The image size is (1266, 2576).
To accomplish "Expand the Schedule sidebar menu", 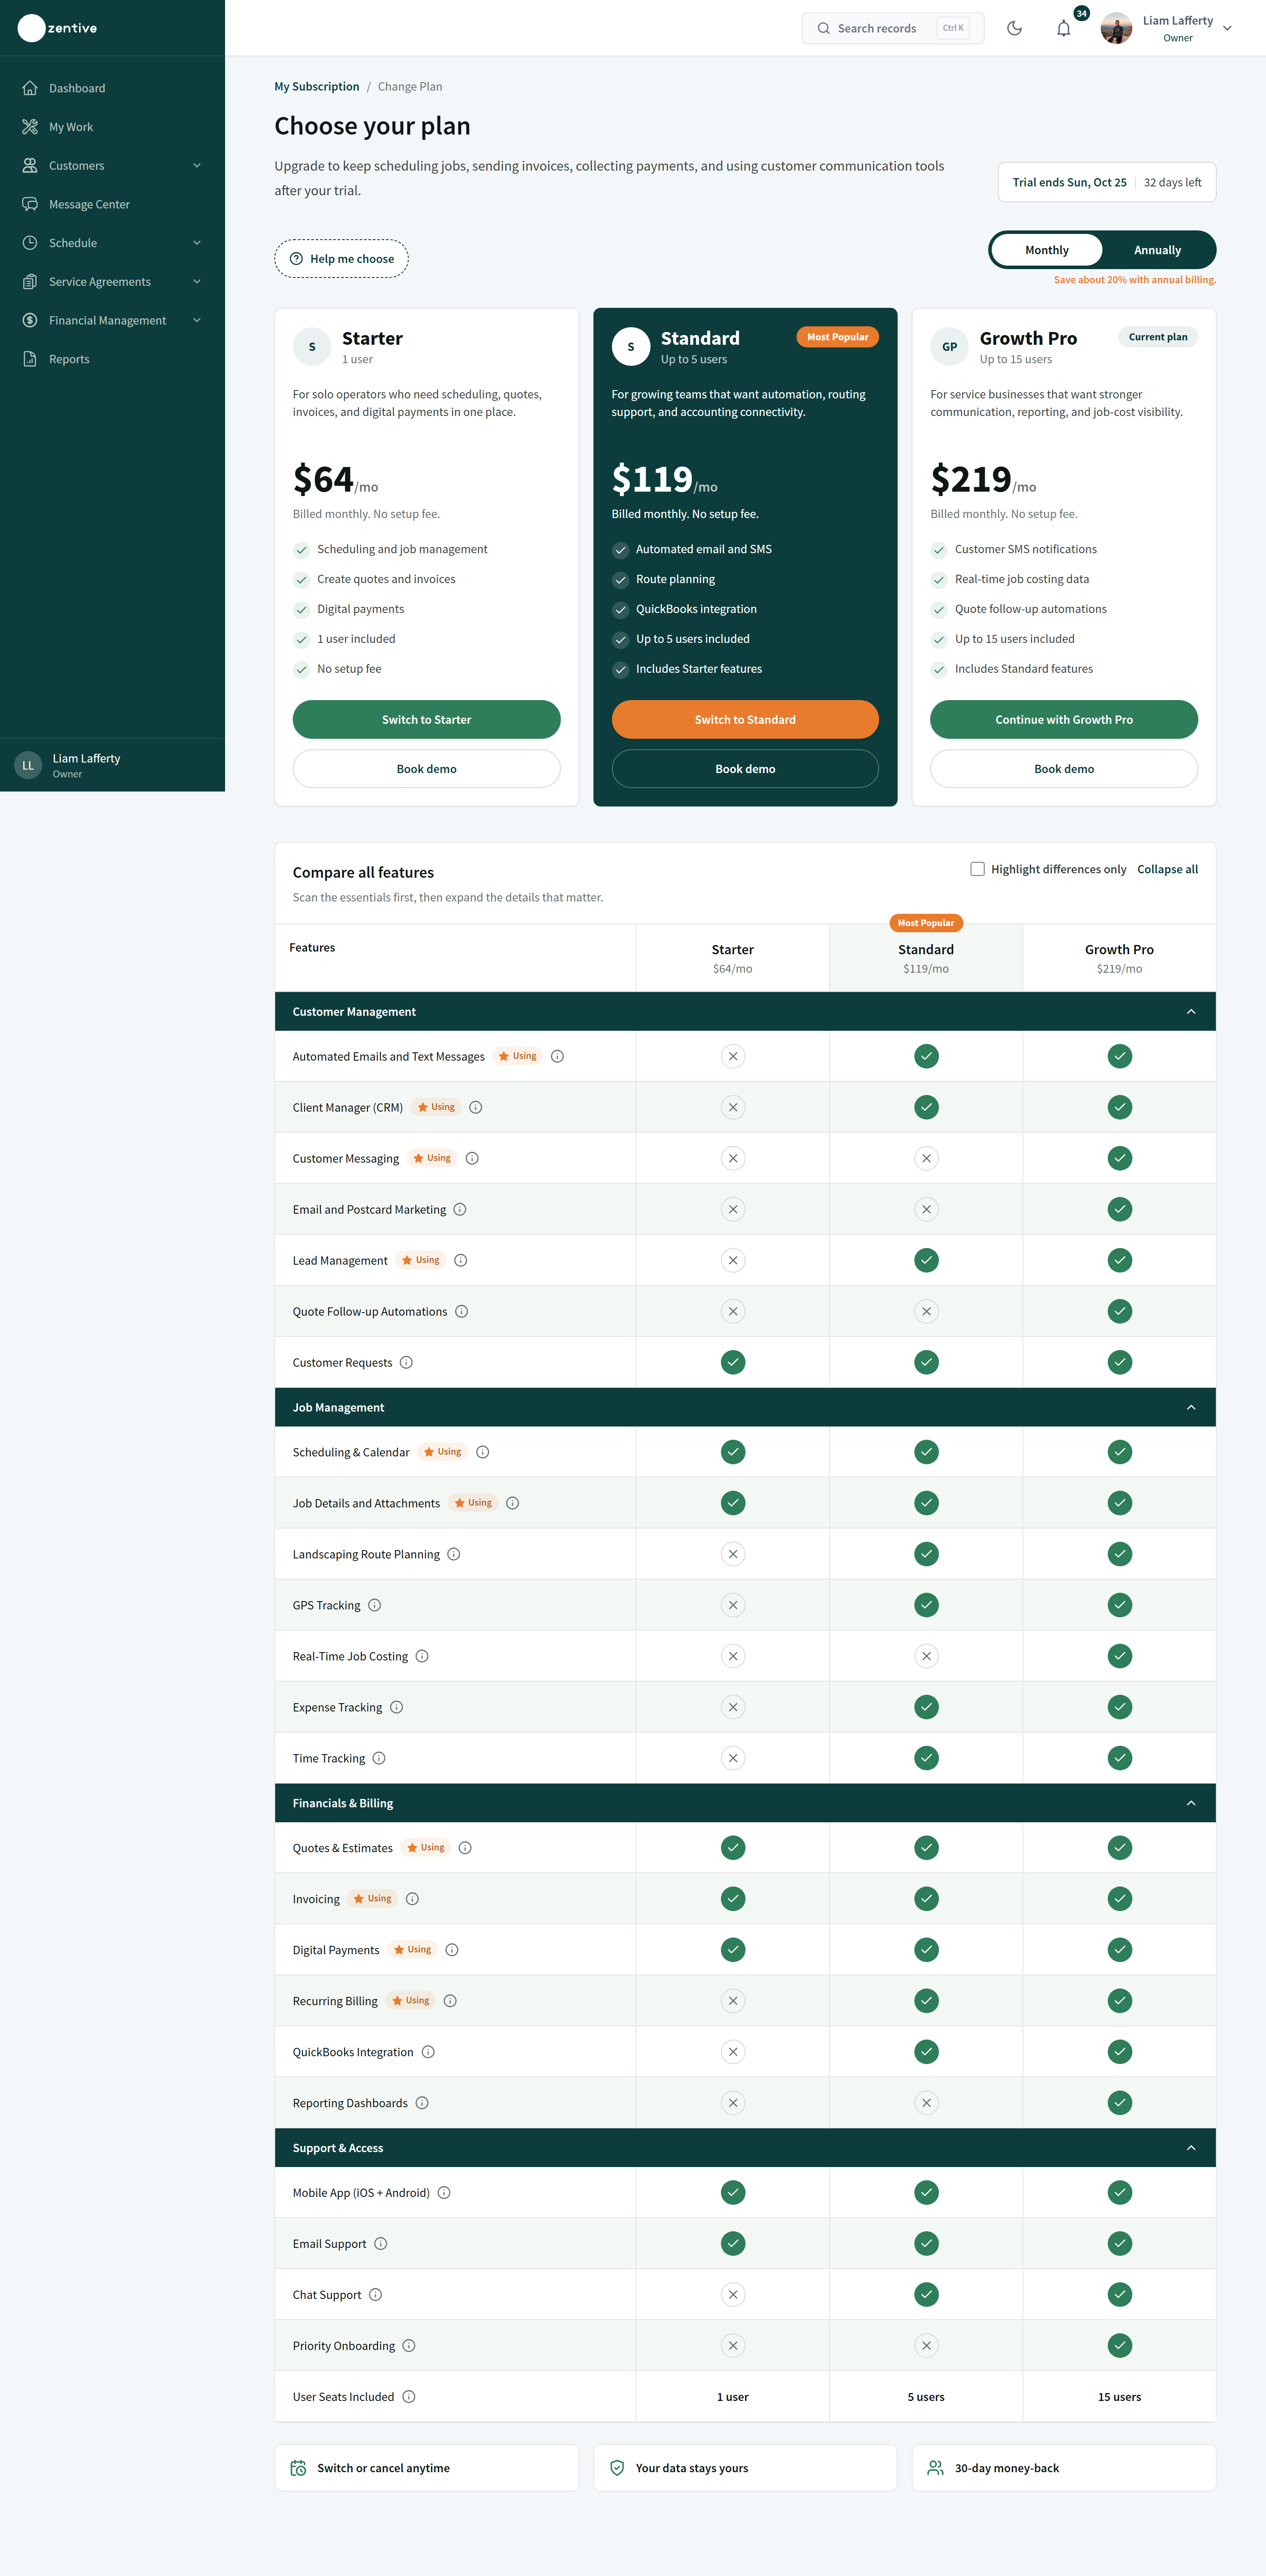I will point(197,243).
